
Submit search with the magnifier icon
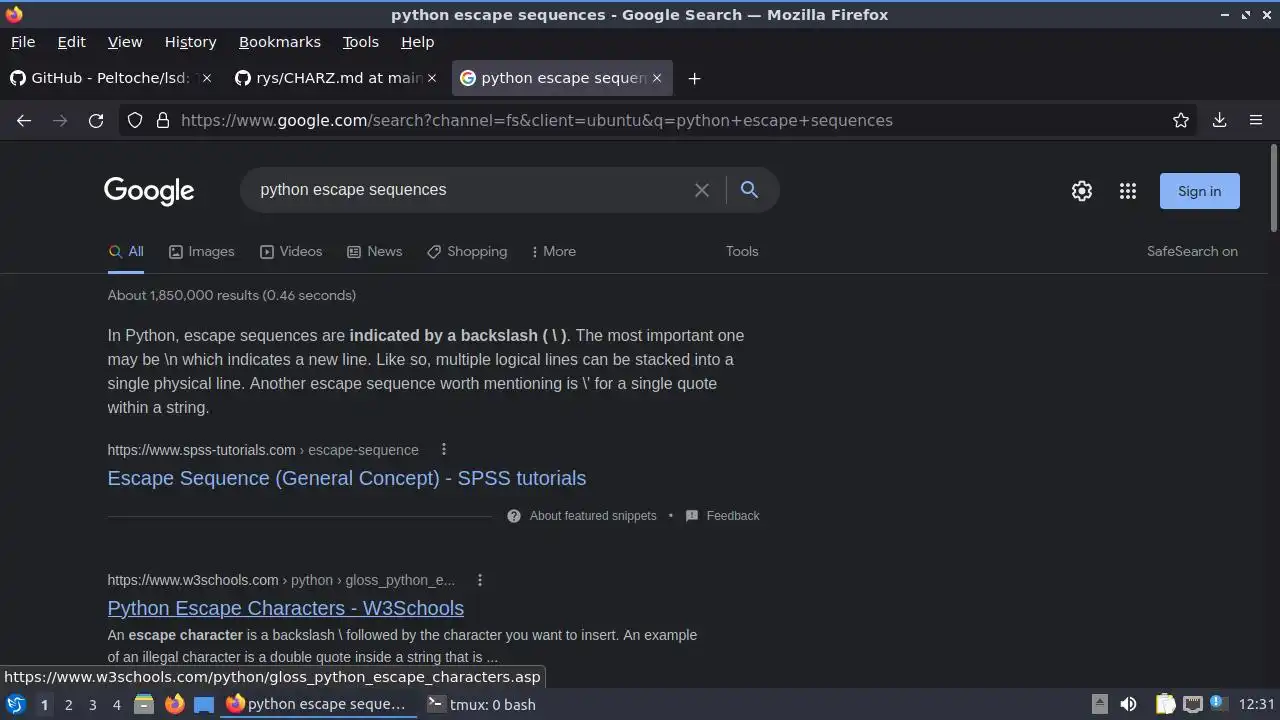749,190
